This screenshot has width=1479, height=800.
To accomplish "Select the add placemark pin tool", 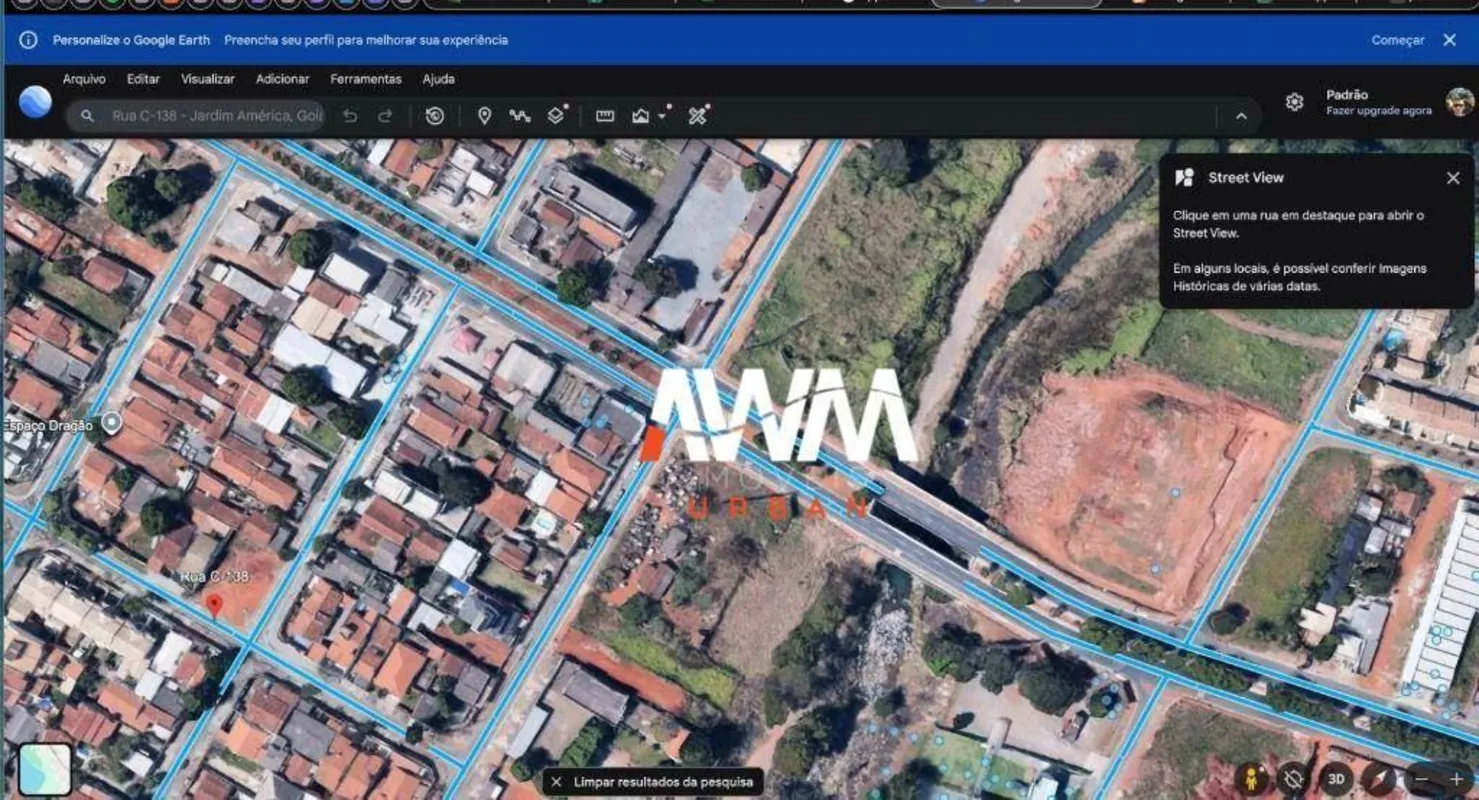I will (x=484, y=116).
